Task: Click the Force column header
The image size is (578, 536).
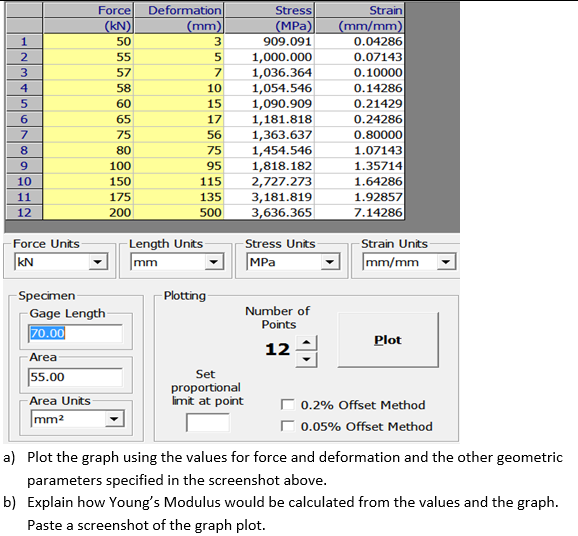Action: (x=88, y=10)
